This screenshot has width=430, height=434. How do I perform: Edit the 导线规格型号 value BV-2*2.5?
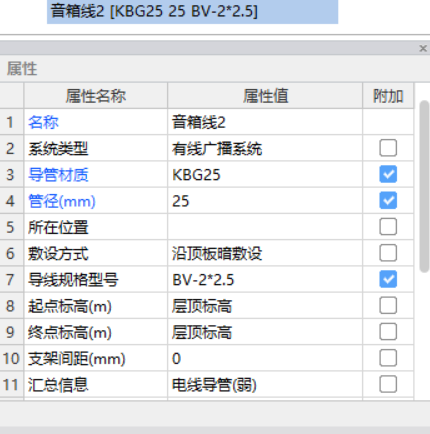265,279
